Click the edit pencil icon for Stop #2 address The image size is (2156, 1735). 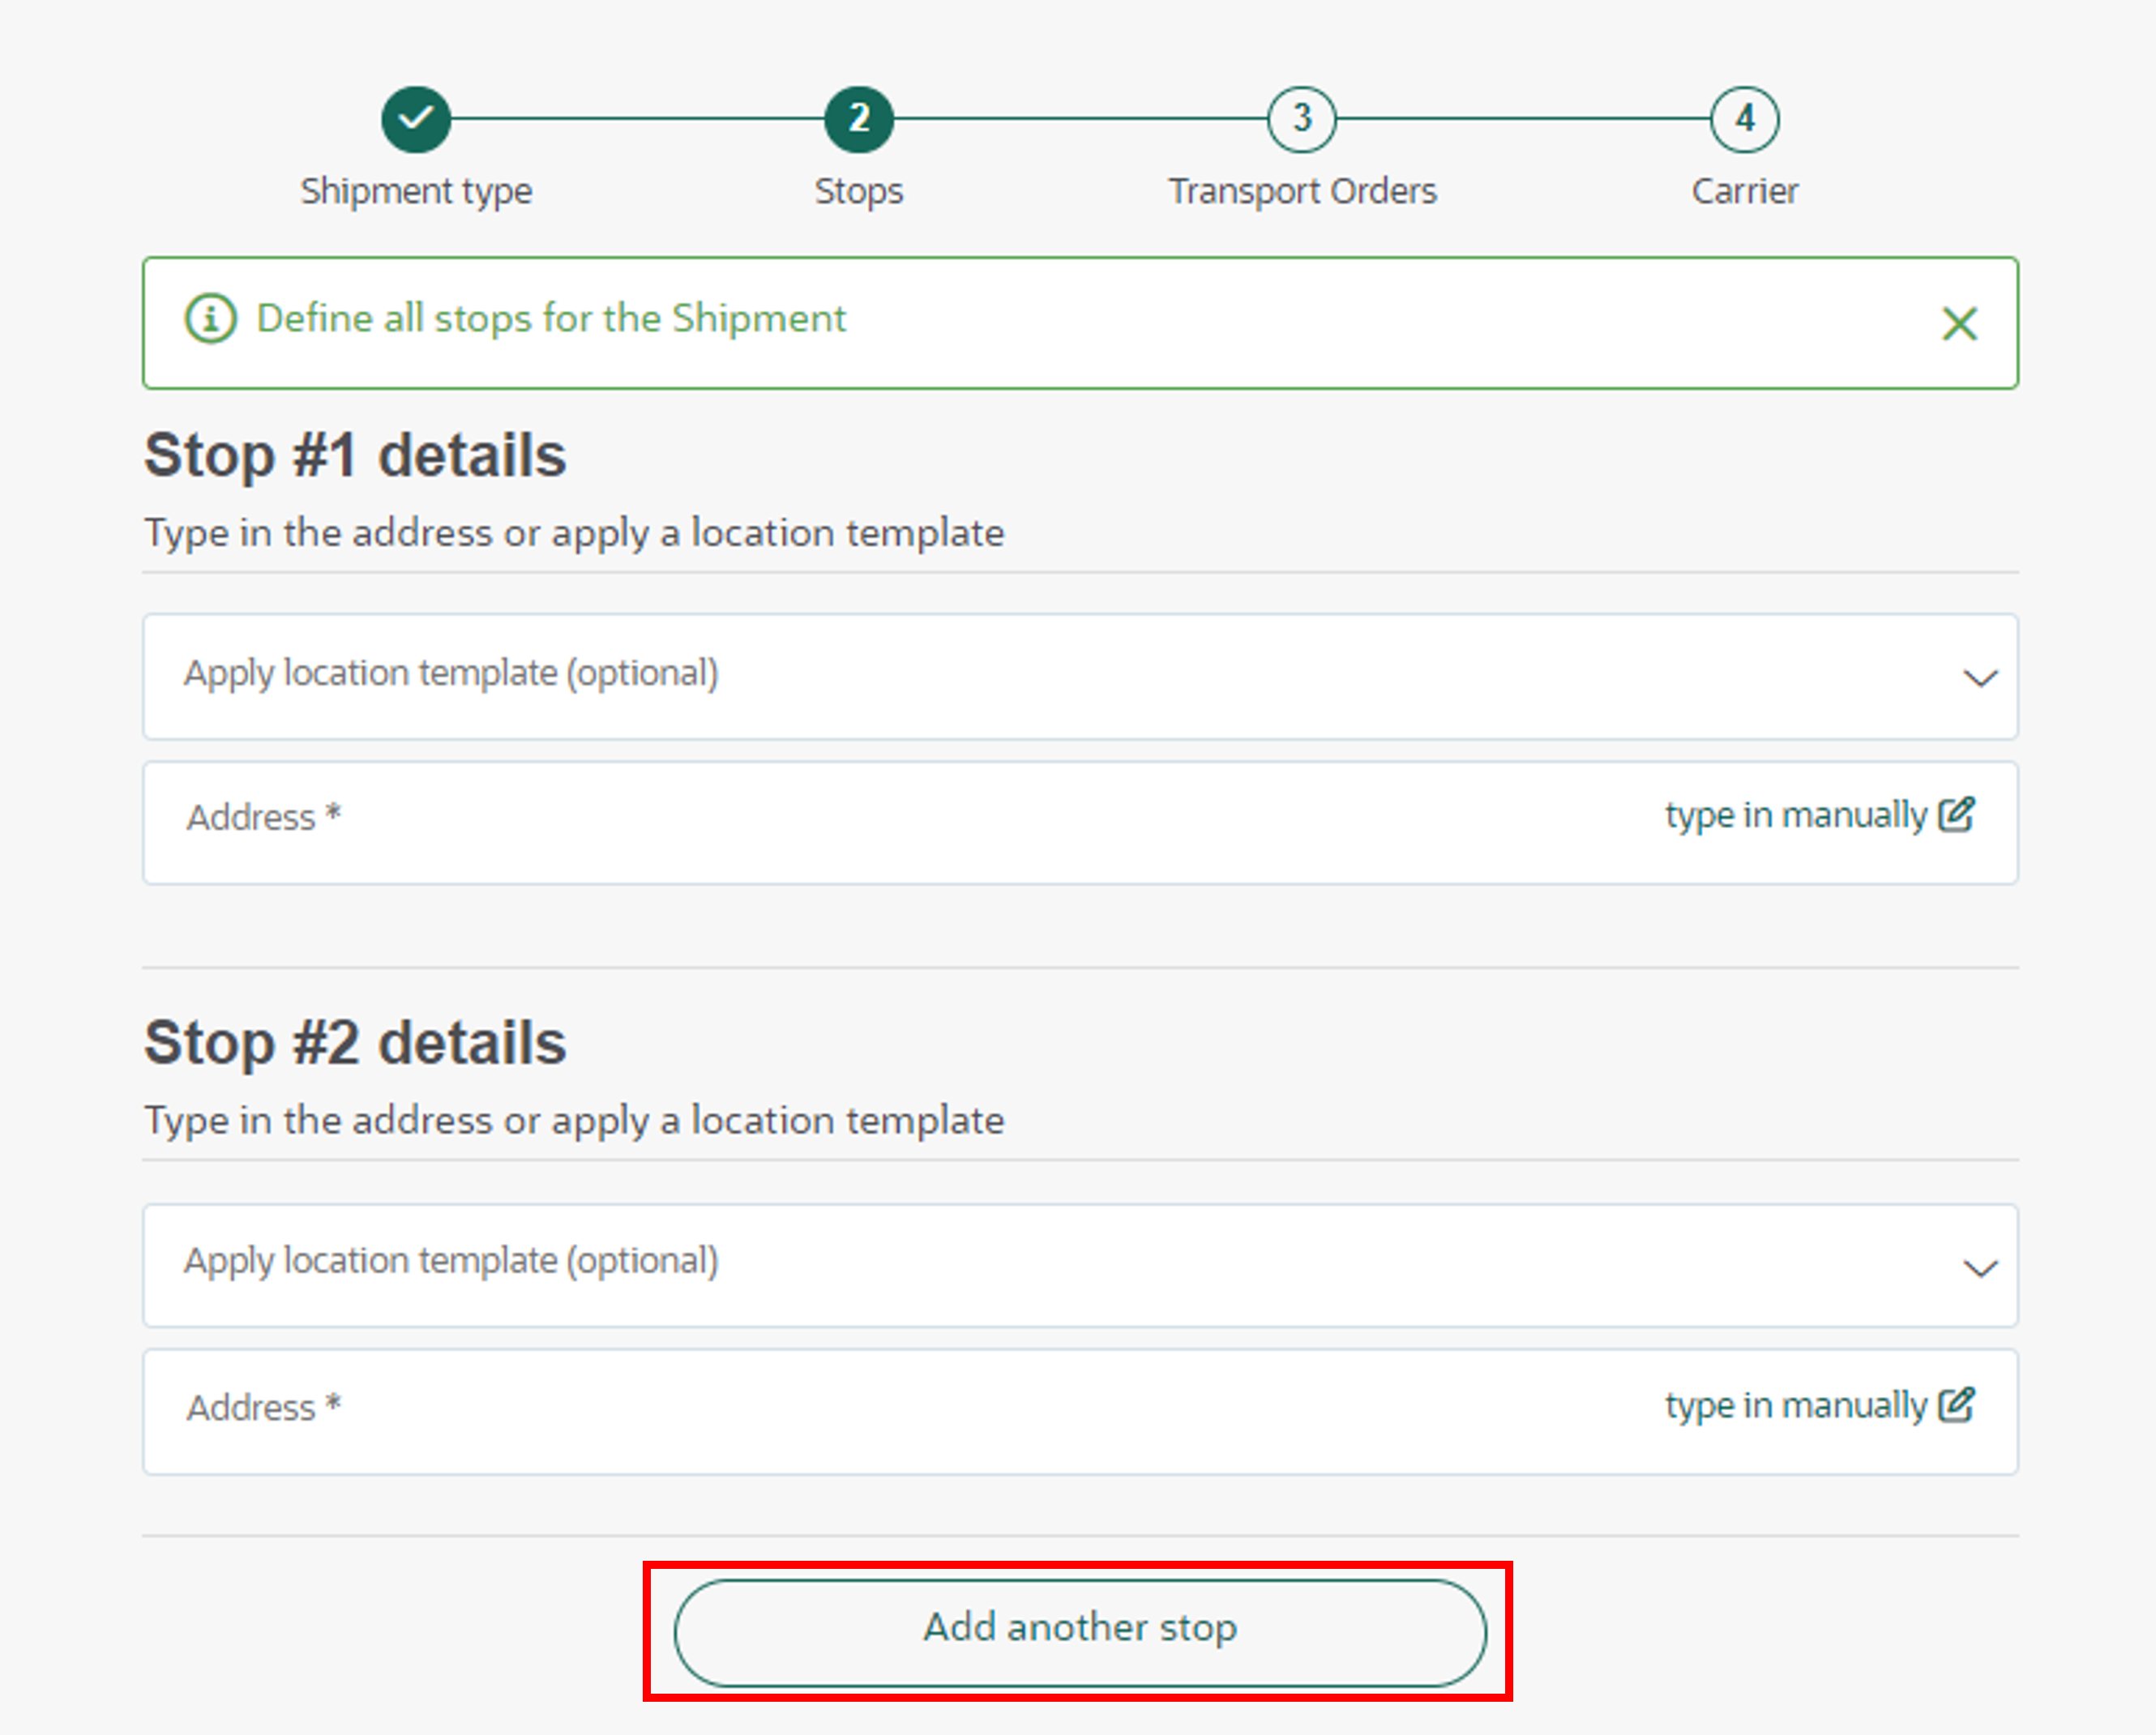1957,1405
